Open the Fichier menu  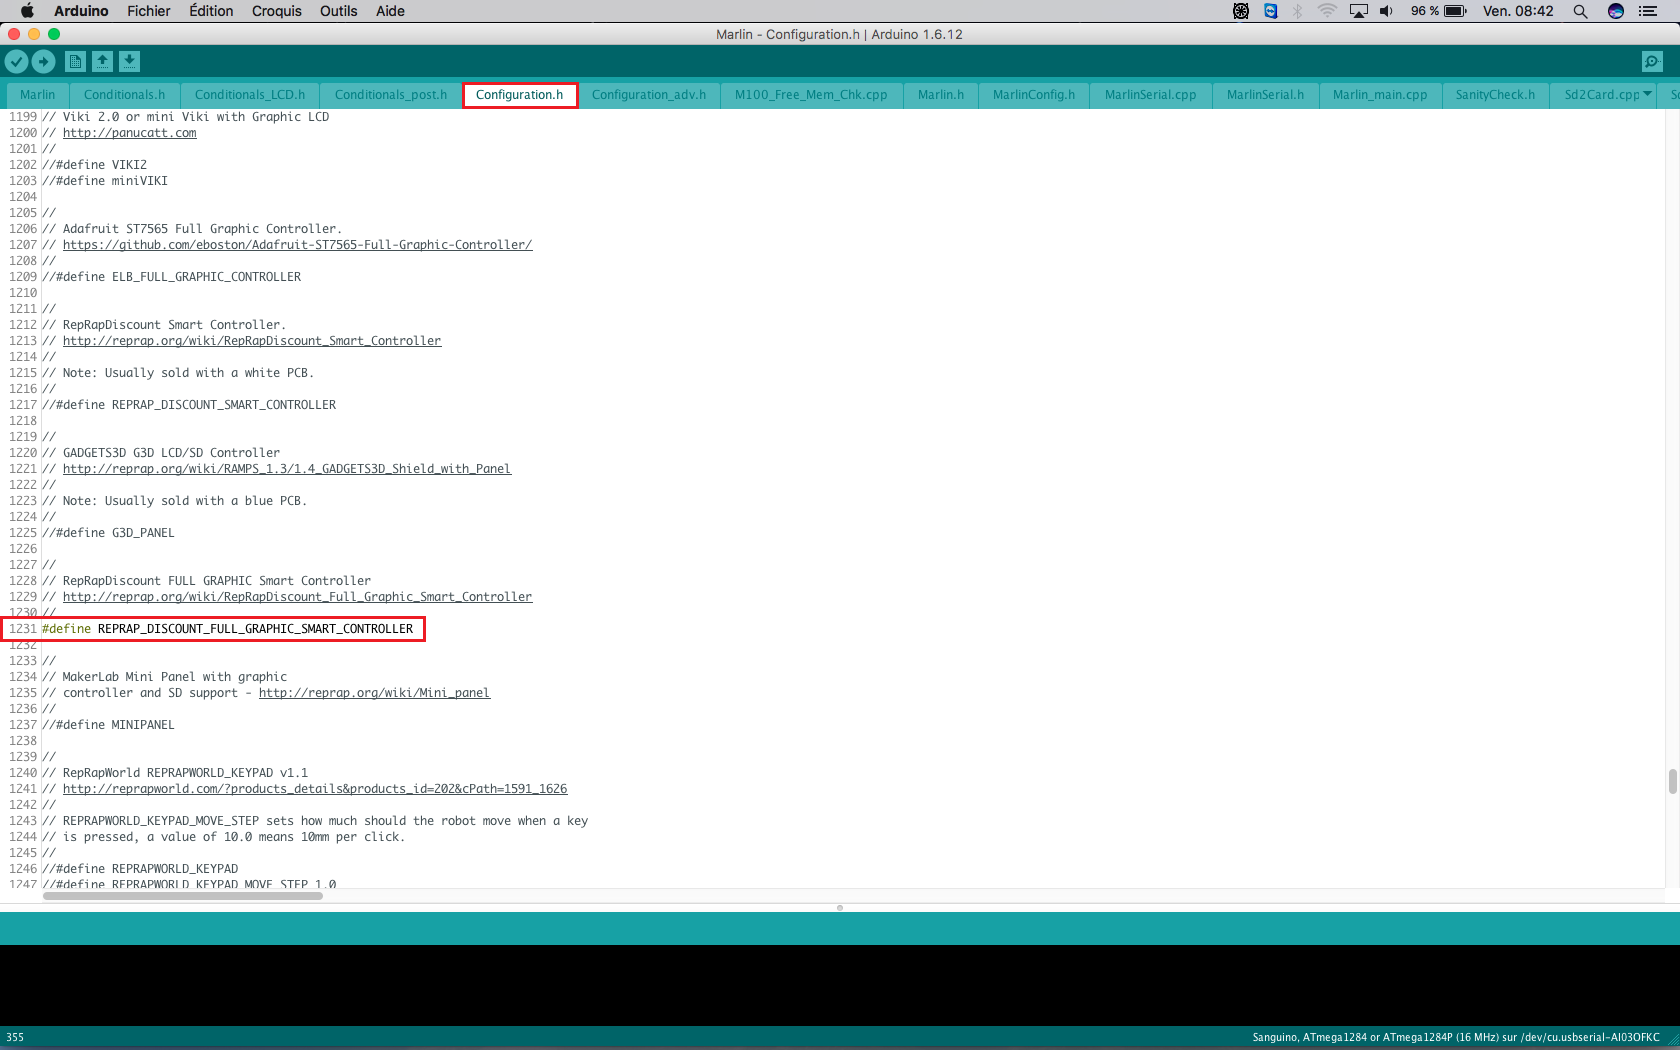pos(149,11)
